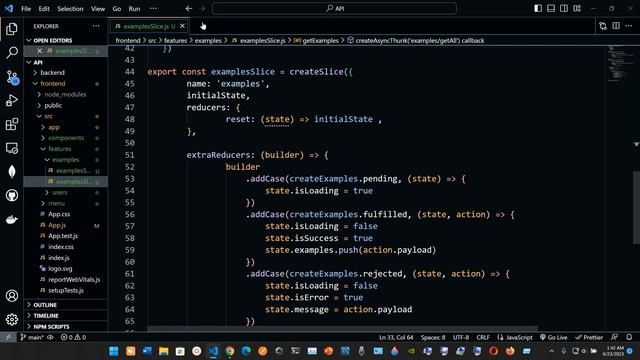Viewport: 640px width, 360px height.
Task: Collapse the Open Editors section
Action: pyautogui.click(x=66, y=40)
